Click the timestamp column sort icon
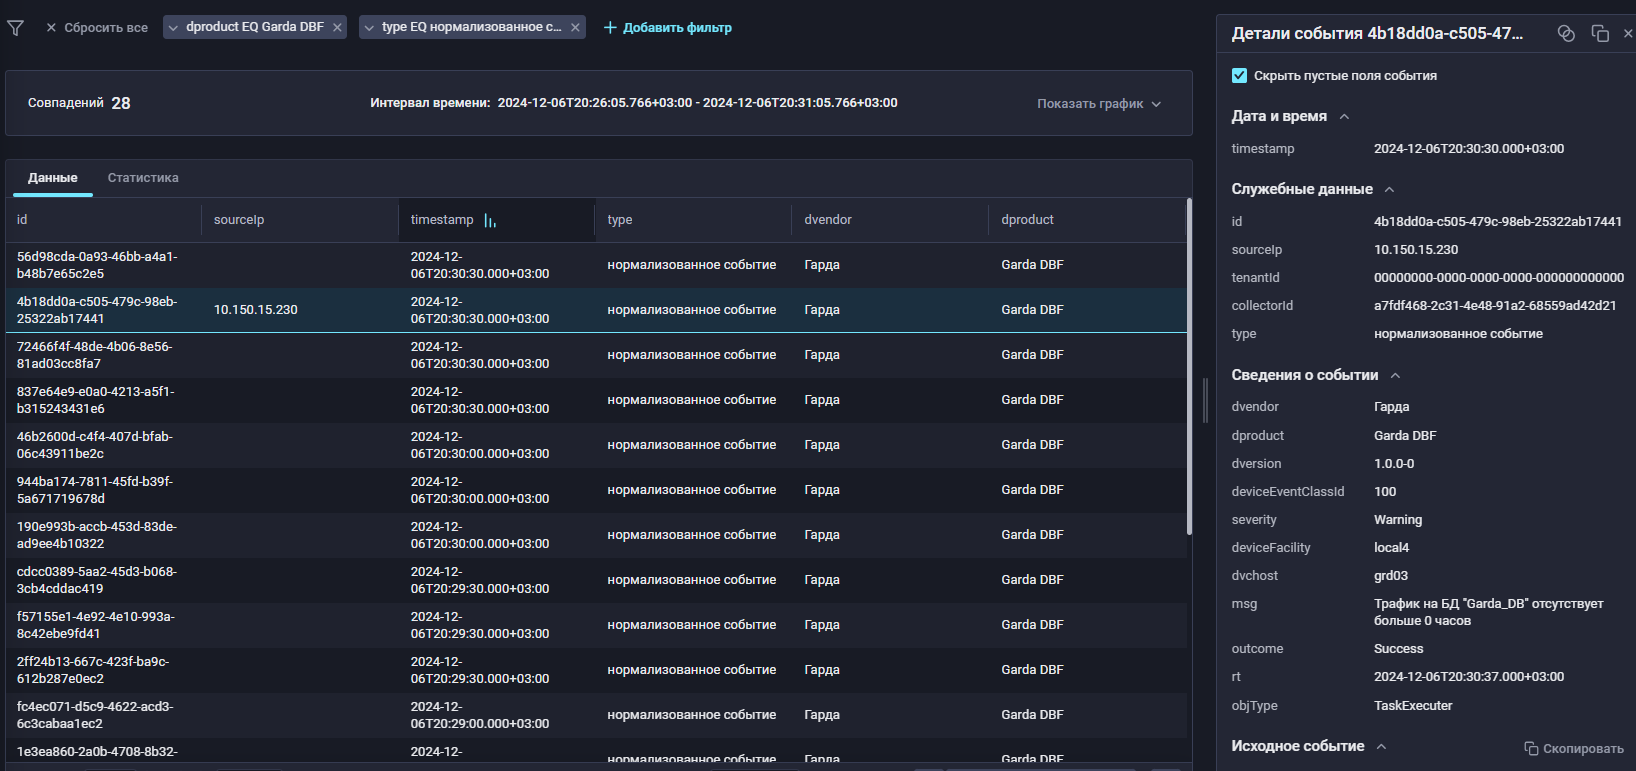1636x771 pixels. tap(490, 221)
